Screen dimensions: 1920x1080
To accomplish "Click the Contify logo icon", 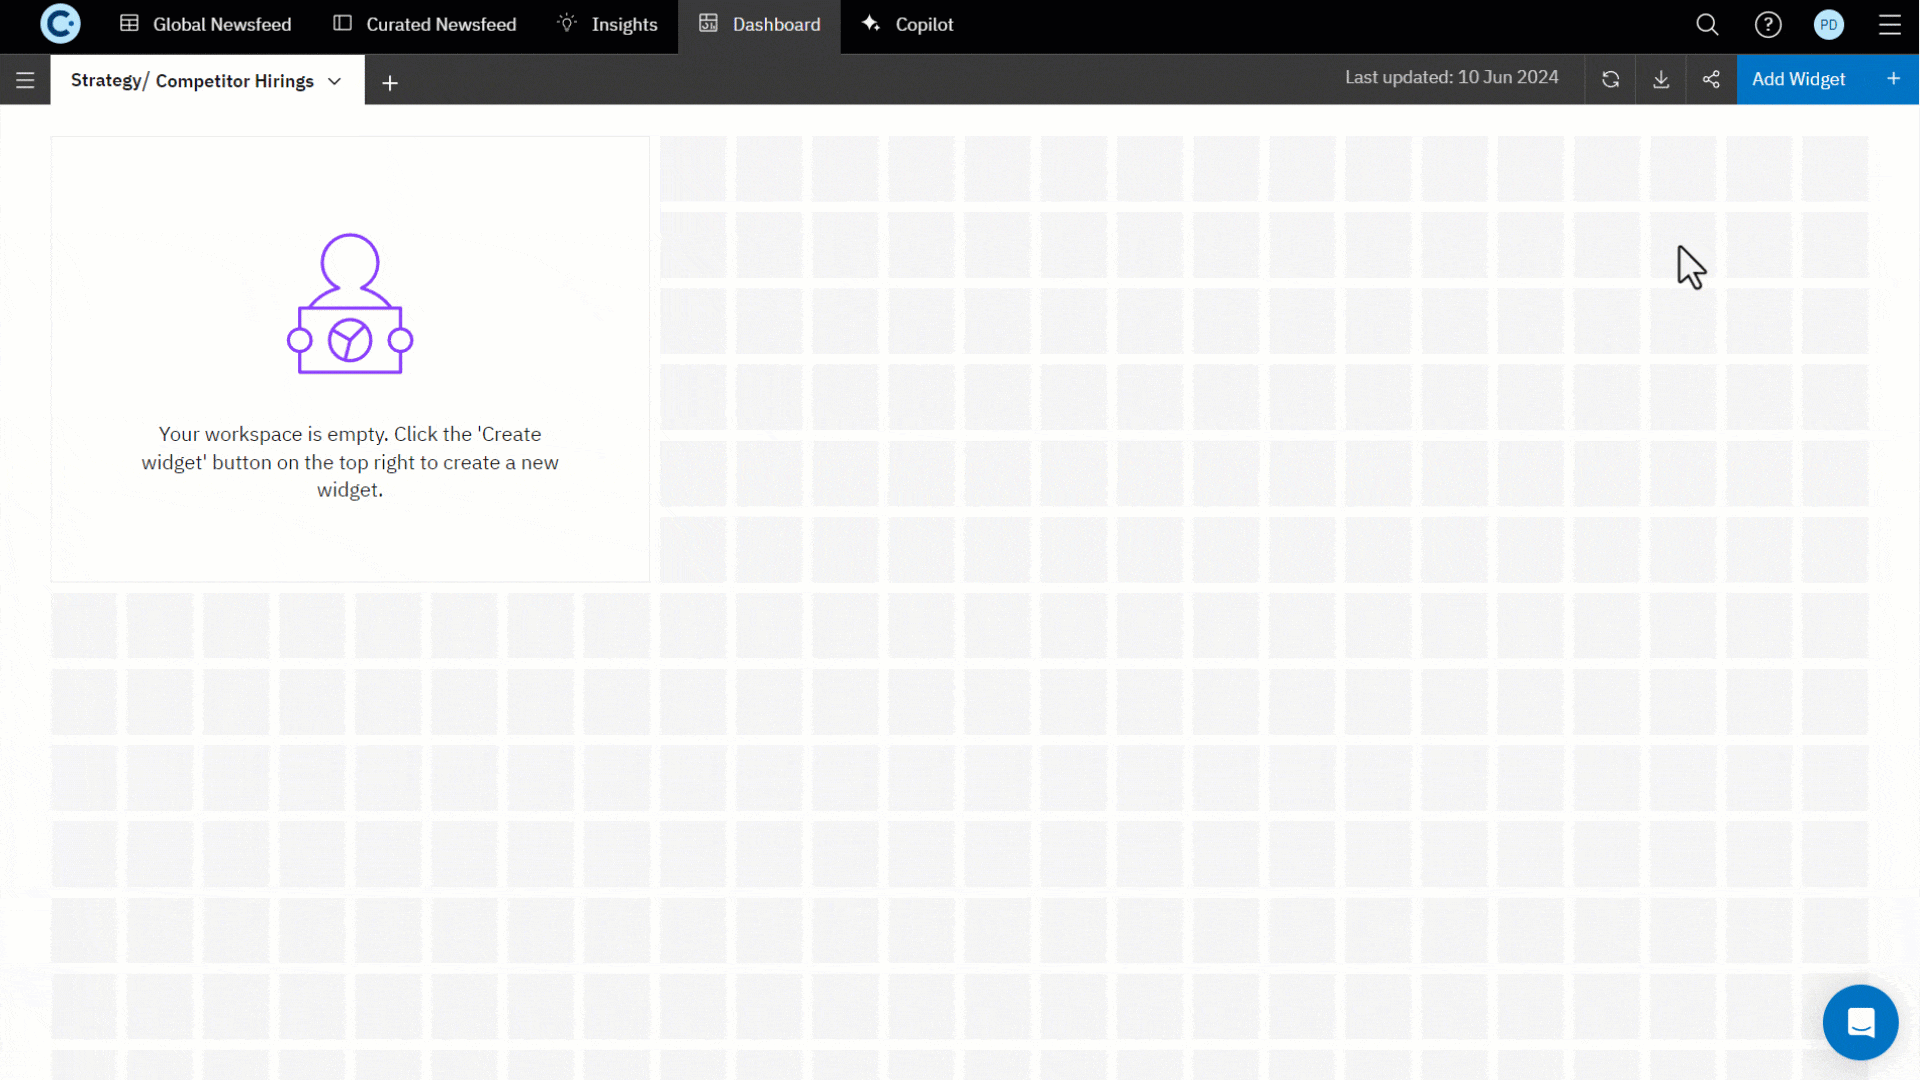I will [60, 24].
